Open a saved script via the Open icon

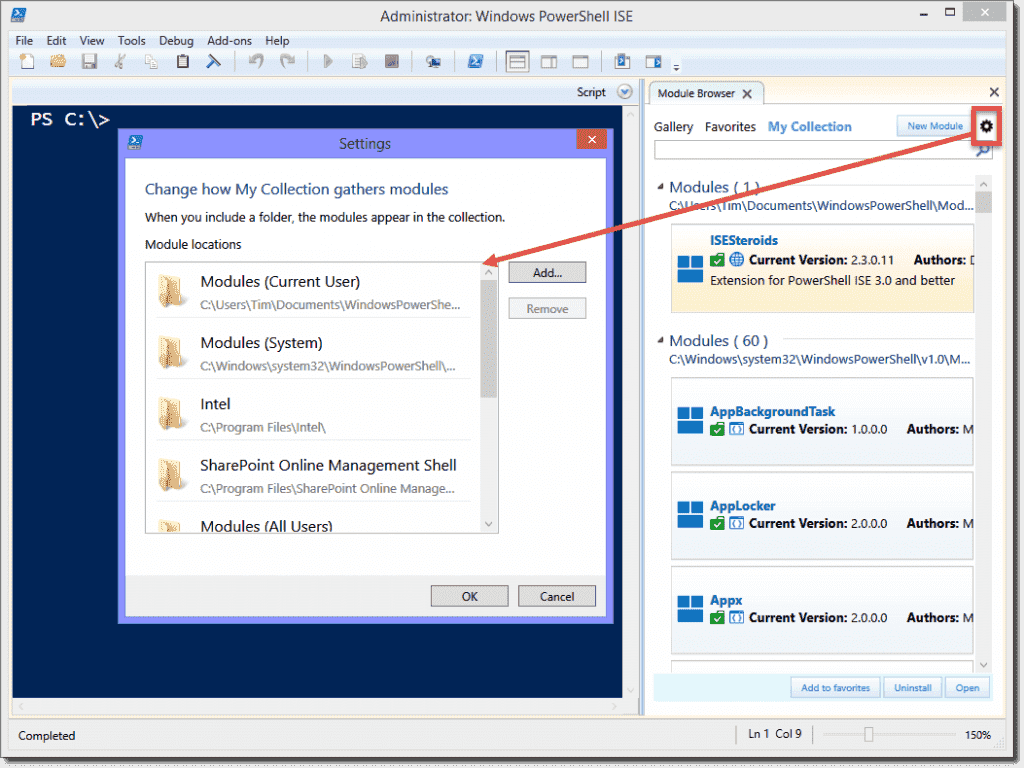[x=58, y=61]
